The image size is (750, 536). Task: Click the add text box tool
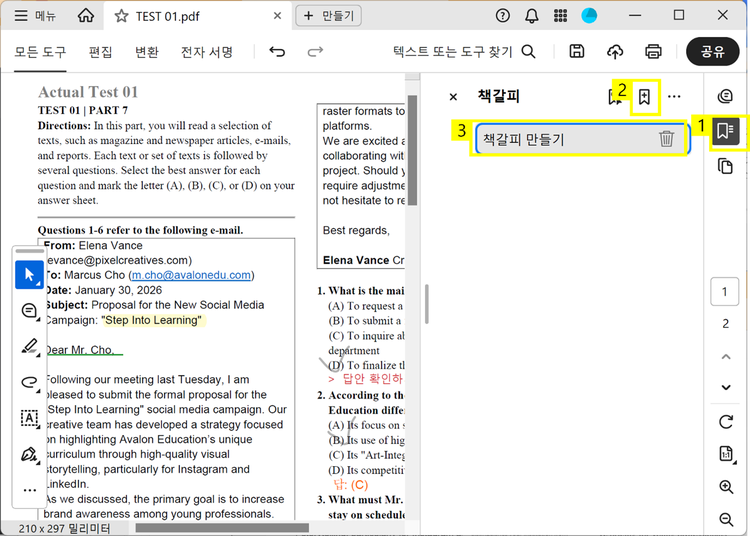(29, 418)
